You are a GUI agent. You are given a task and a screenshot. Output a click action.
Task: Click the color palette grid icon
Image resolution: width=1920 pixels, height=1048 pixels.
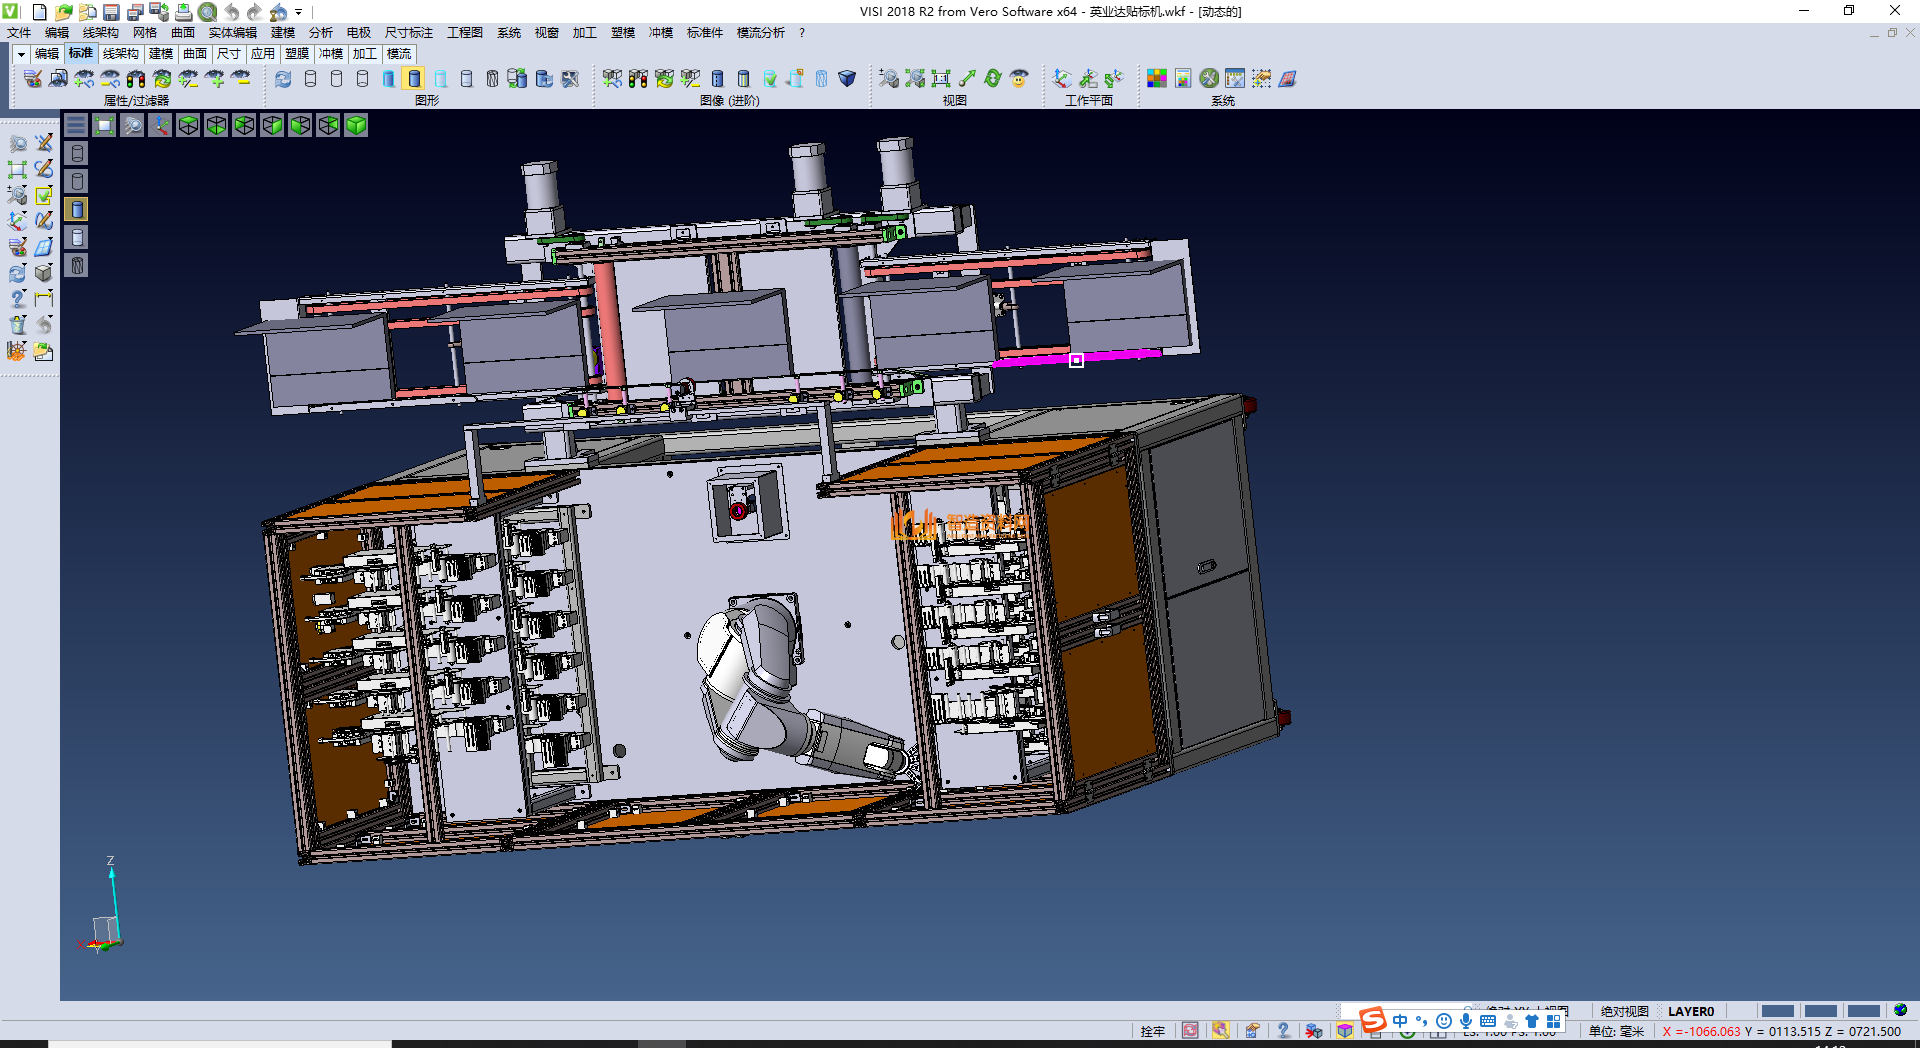pyautogui.click(x=1157, y=78)
